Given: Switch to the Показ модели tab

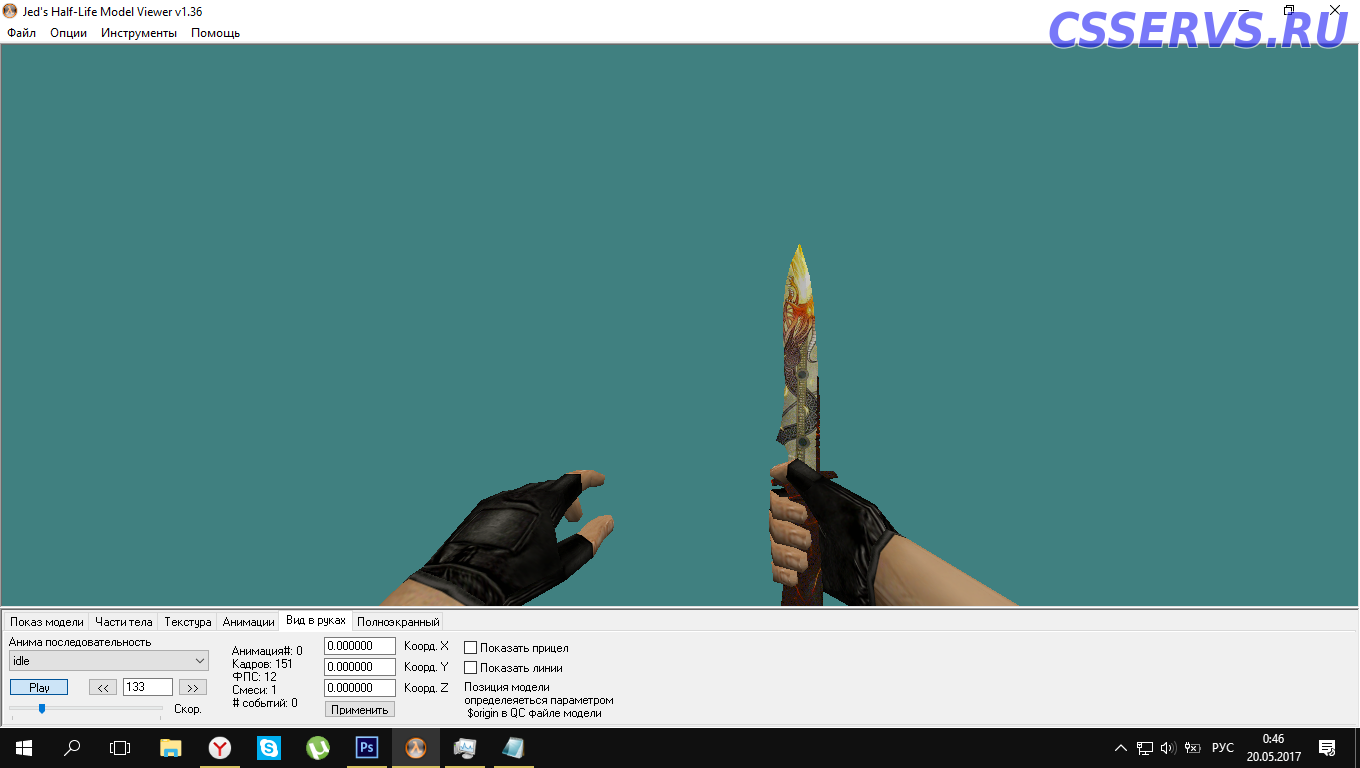Looking at the screenshot, I should (47, 622).
